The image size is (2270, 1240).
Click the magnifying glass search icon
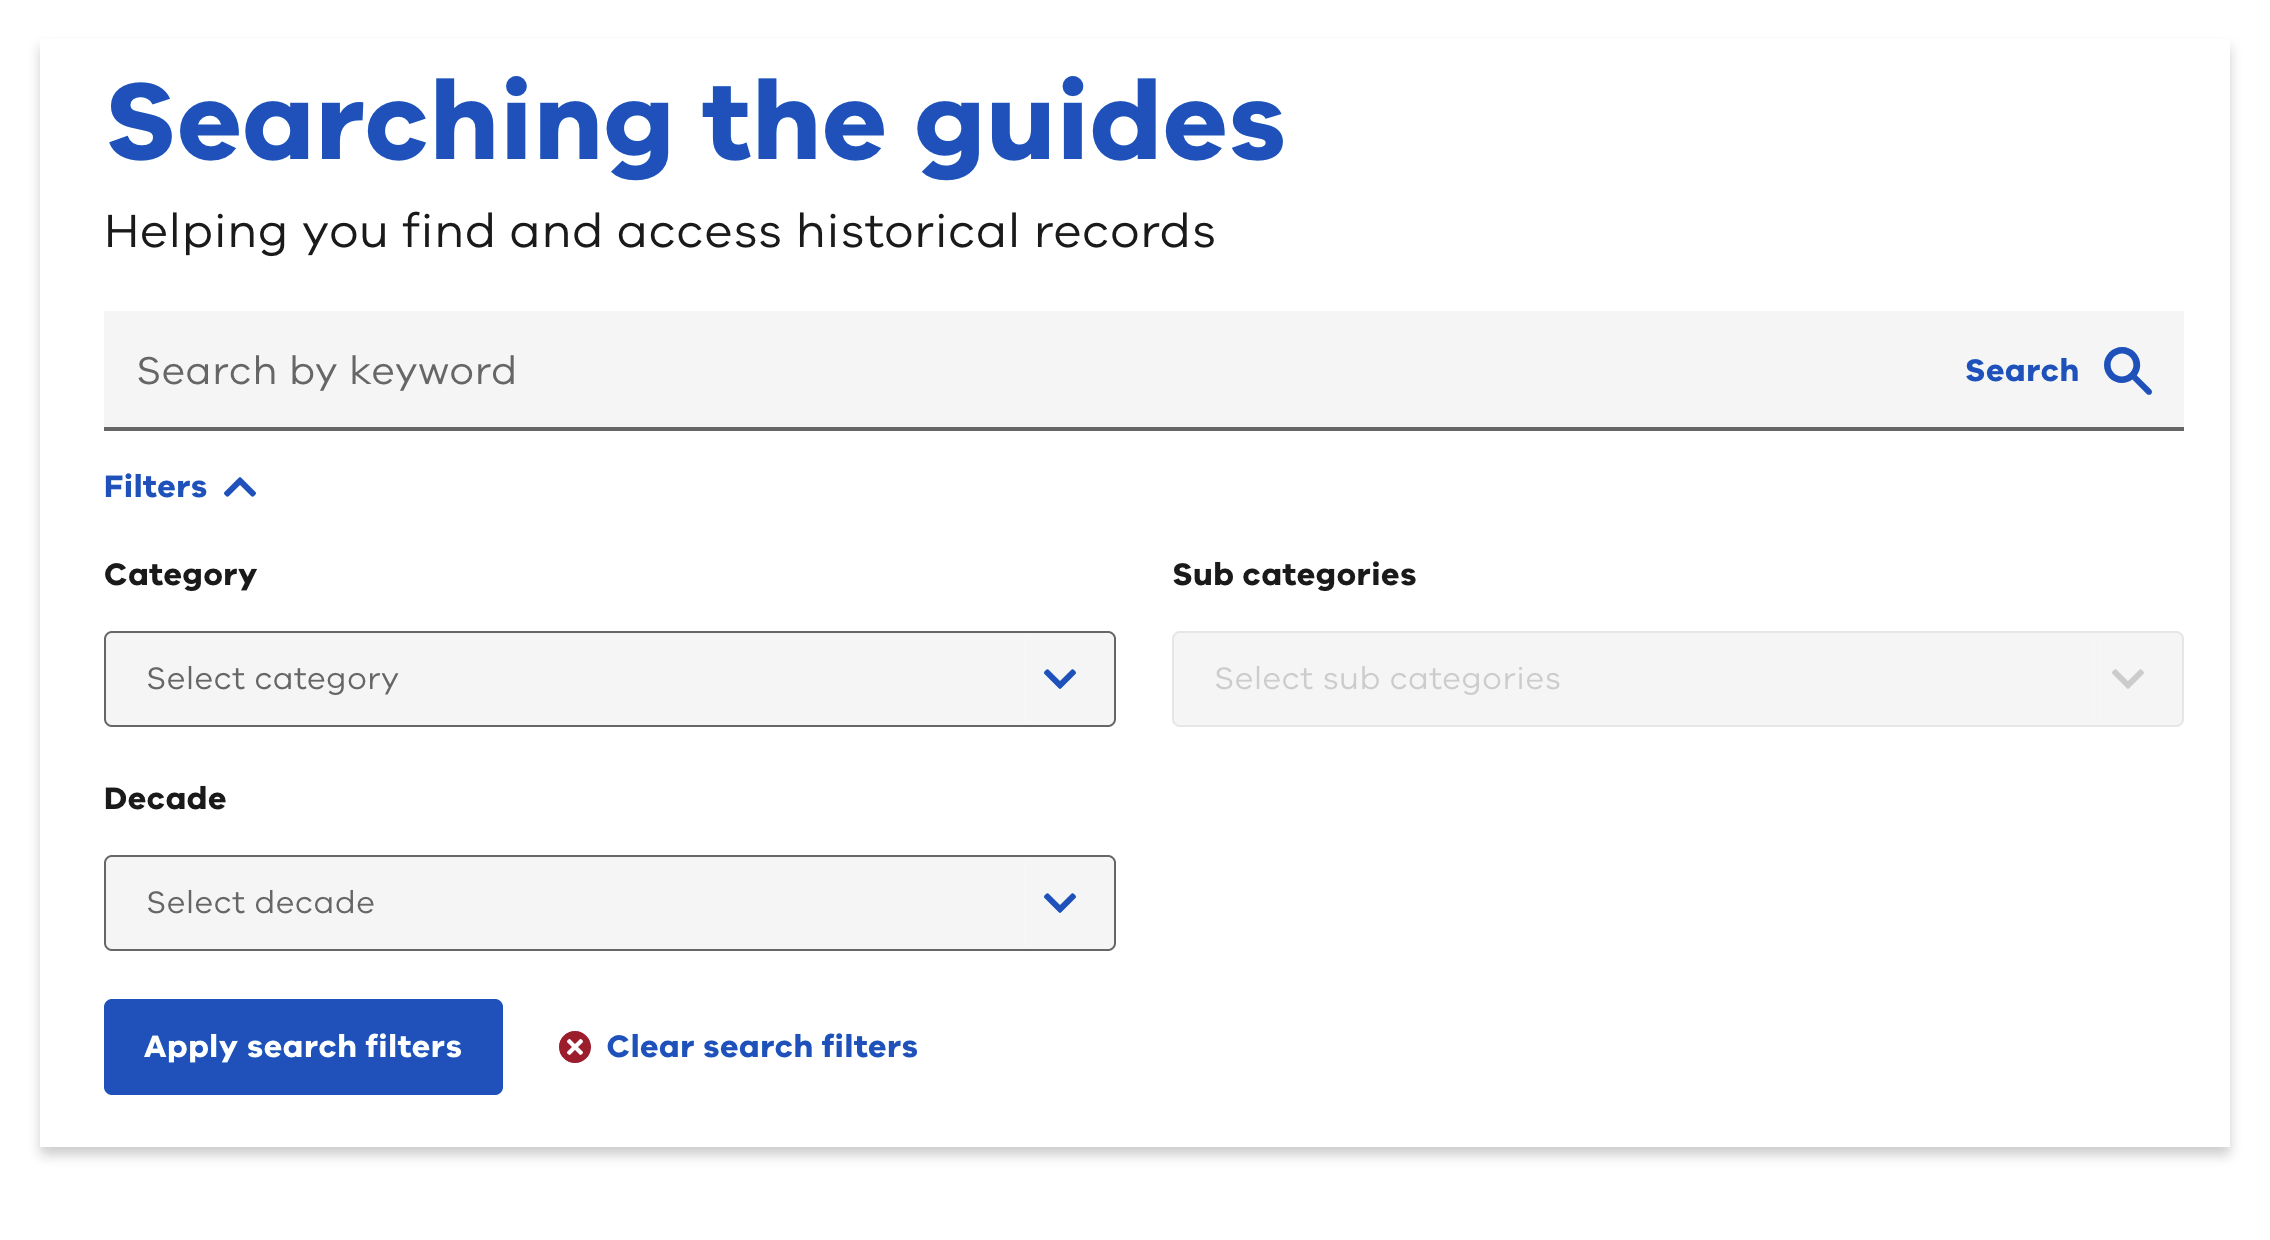pos(2128,371)
